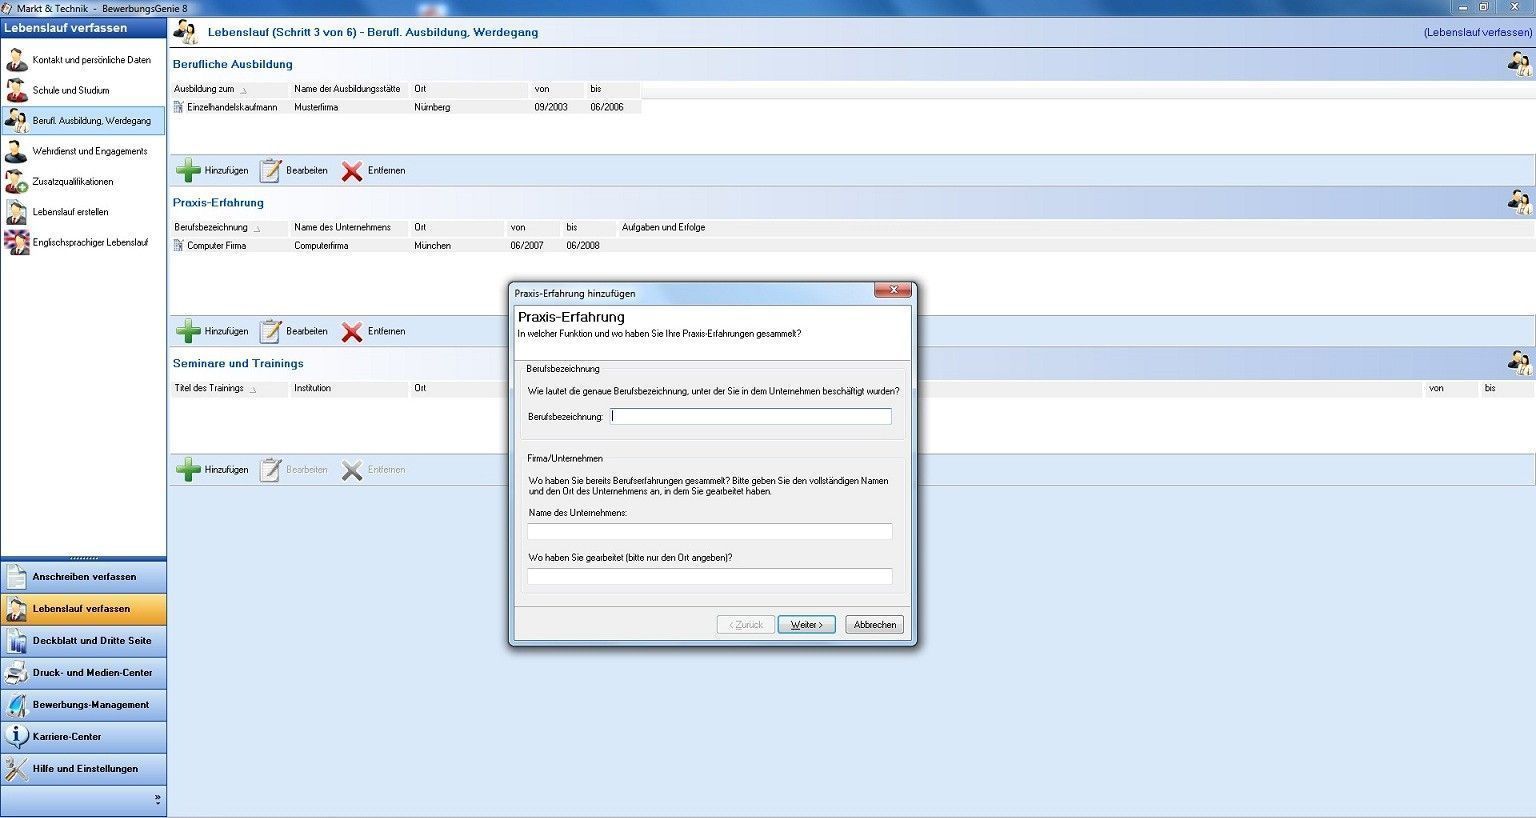
Task: Click the green plus Hinzufügen under Praxis-Erfahrung
Action: click(x=188, y=331)
